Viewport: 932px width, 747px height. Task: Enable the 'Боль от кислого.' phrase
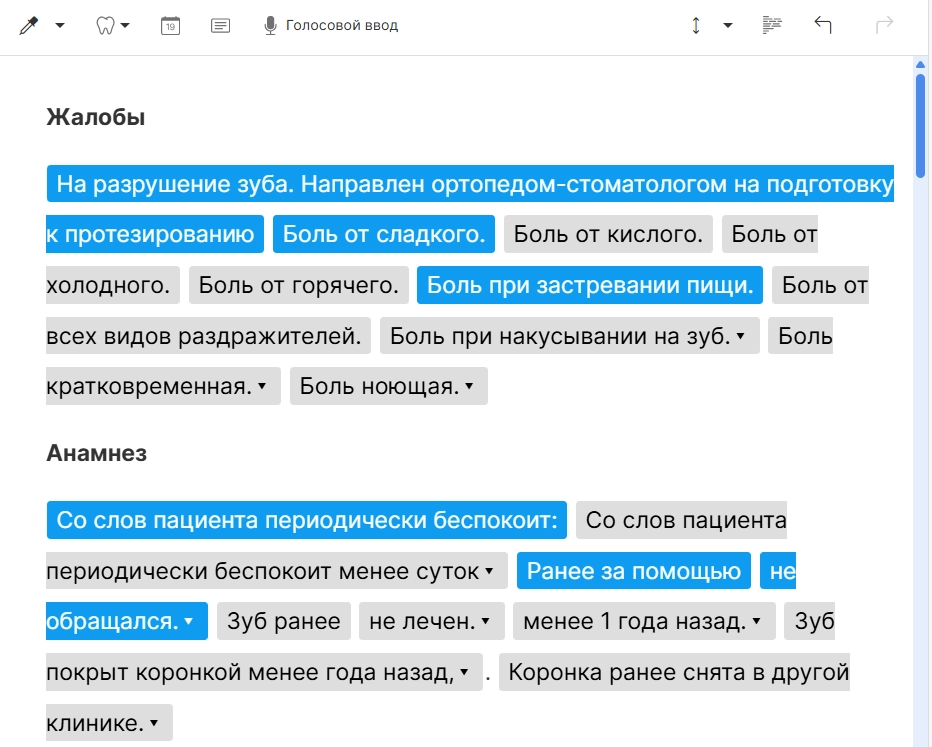[608, 235]
